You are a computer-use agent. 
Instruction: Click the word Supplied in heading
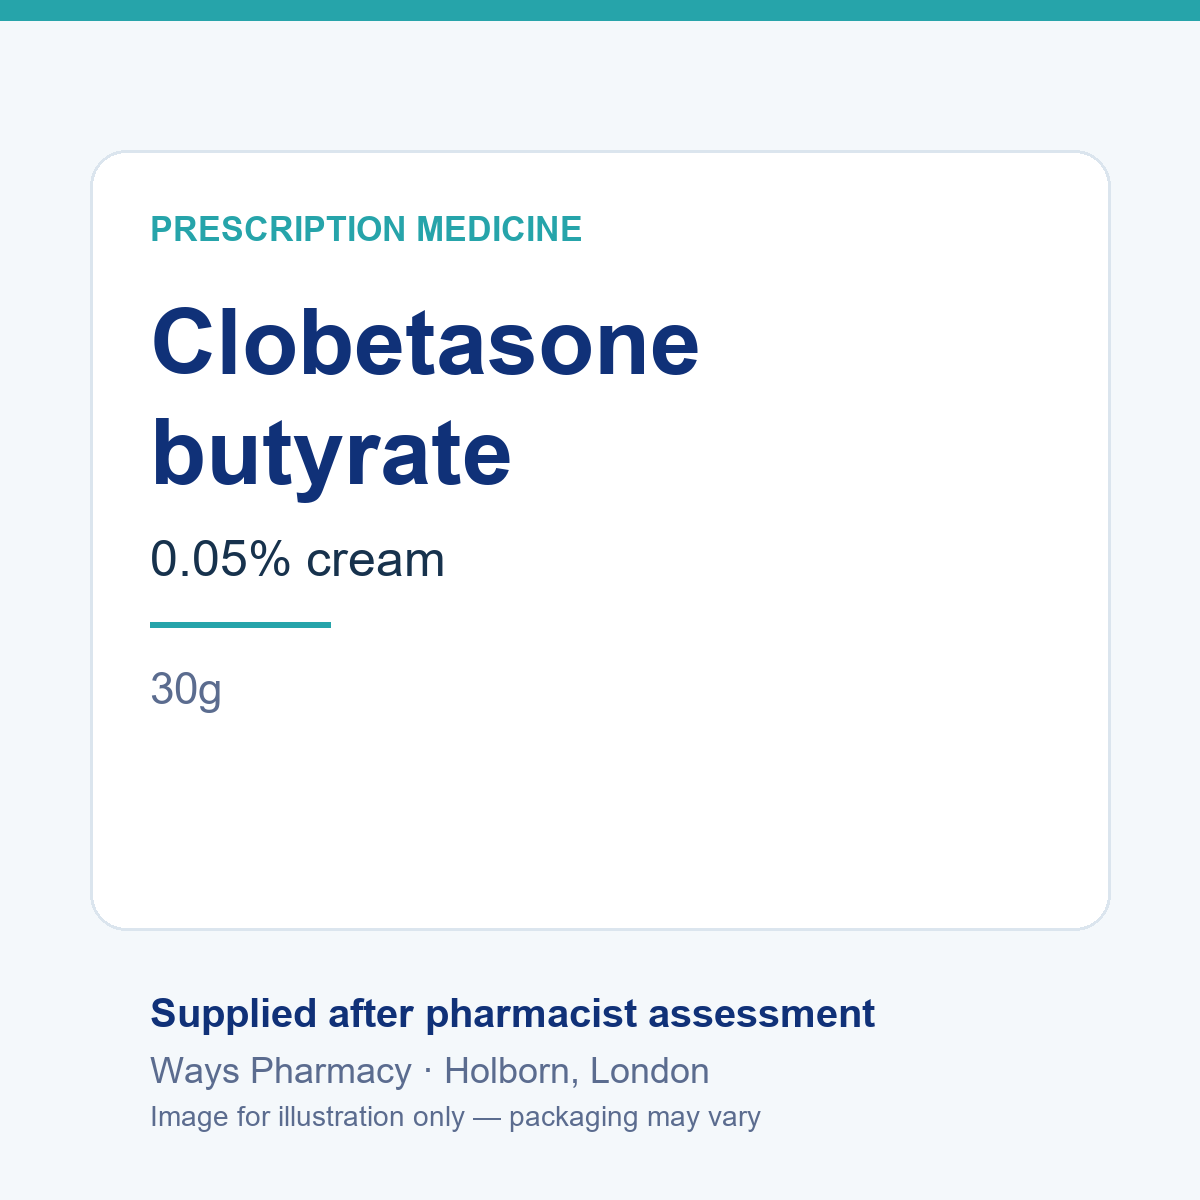[234, 1014]
